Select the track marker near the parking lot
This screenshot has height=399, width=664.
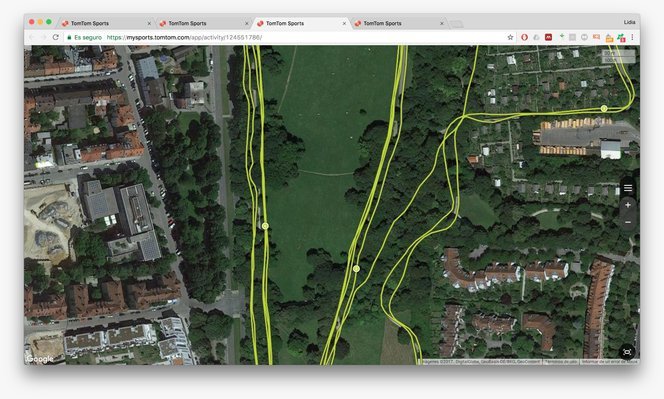604,108
